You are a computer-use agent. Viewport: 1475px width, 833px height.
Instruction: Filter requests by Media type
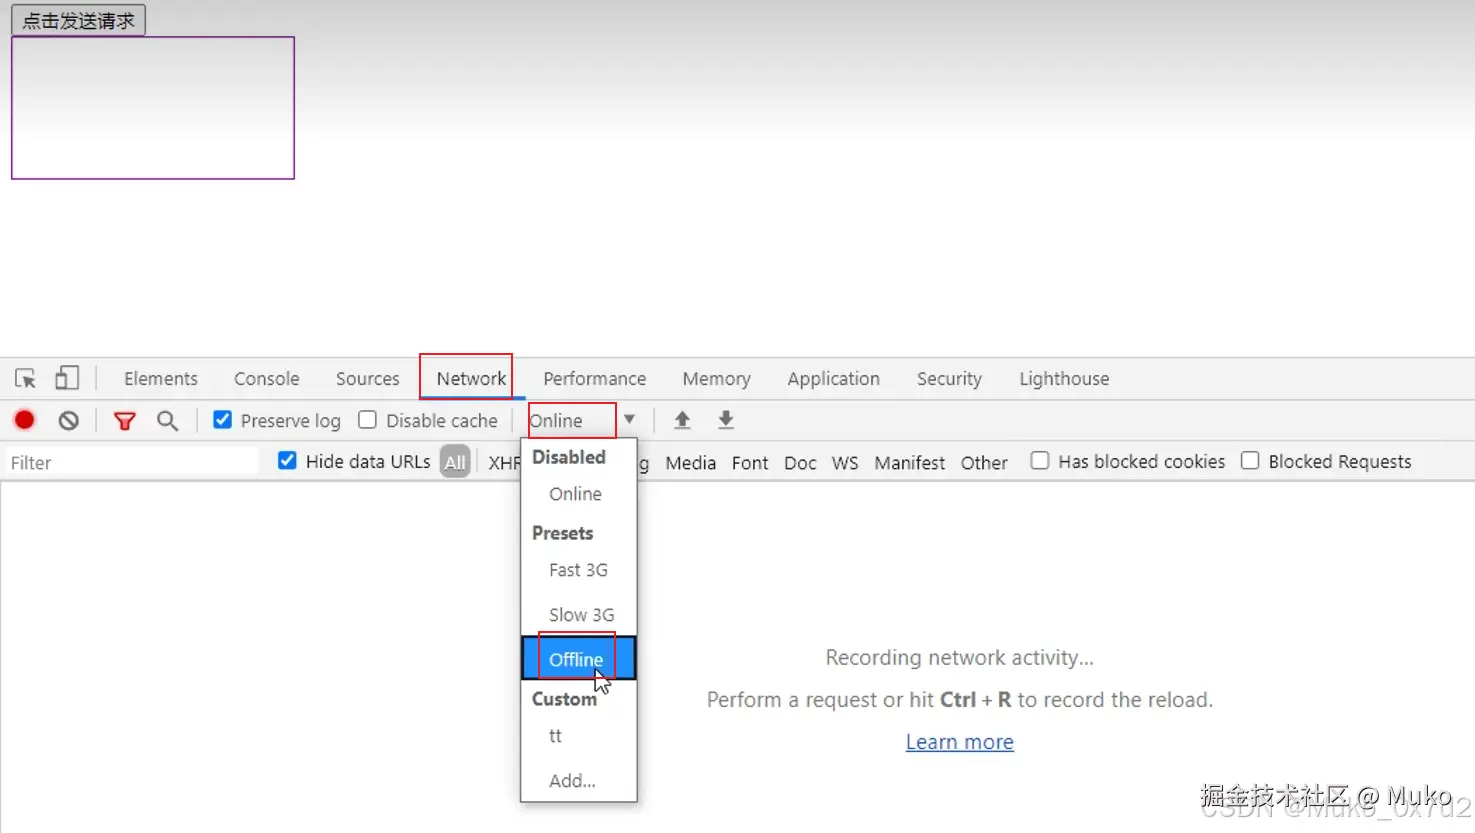pos(691,463)
